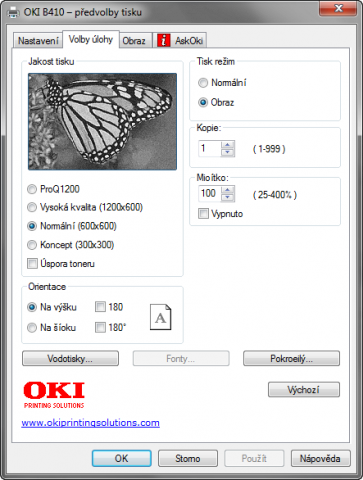Cancel with the Storno button
363x480 pixels.
[188, 458]
